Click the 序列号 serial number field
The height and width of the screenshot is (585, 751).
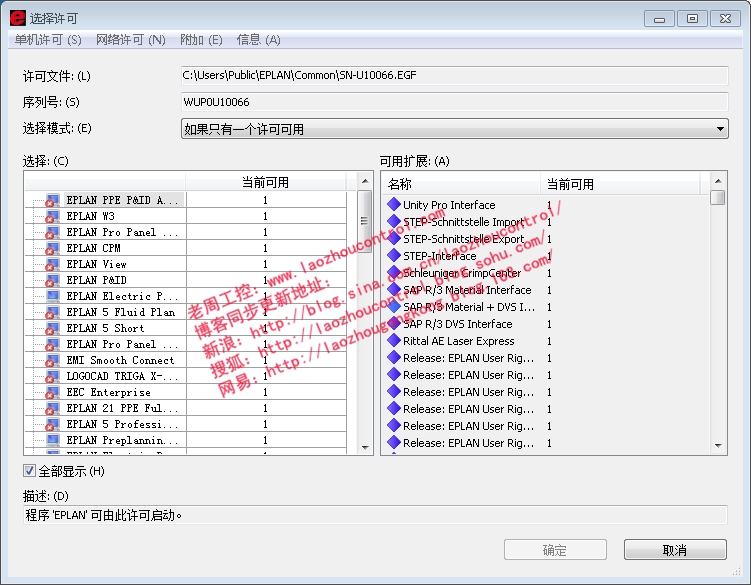click(x=454, y=101)
